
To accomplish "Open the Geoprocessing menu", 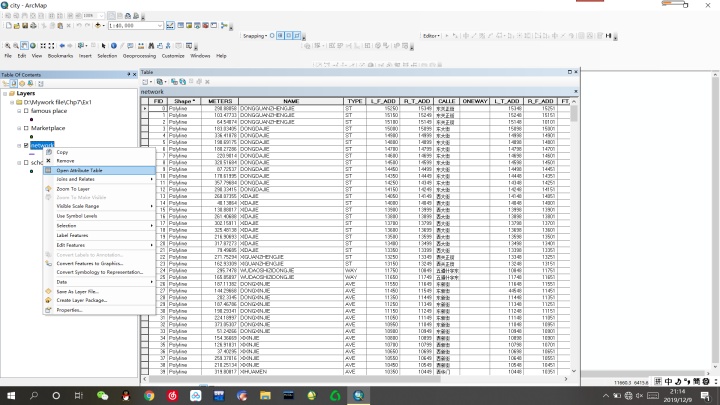I will (x=139, y=56).
